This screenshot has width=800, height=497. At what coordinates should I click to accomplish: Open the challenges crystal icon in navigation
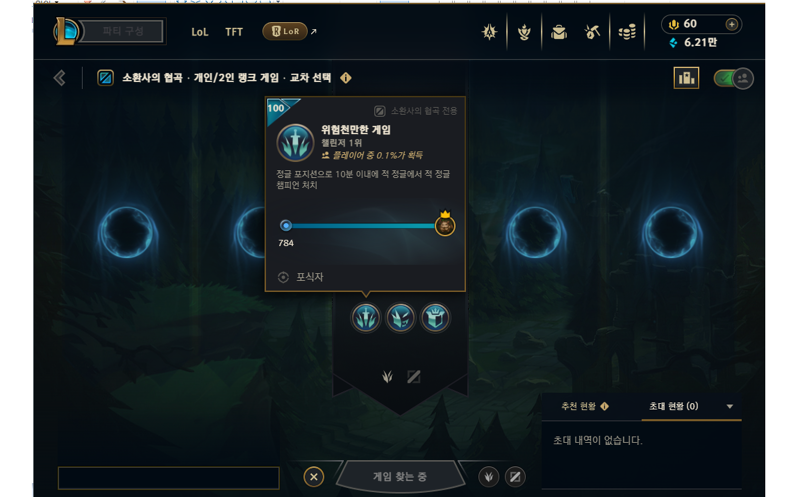(489, 32)
